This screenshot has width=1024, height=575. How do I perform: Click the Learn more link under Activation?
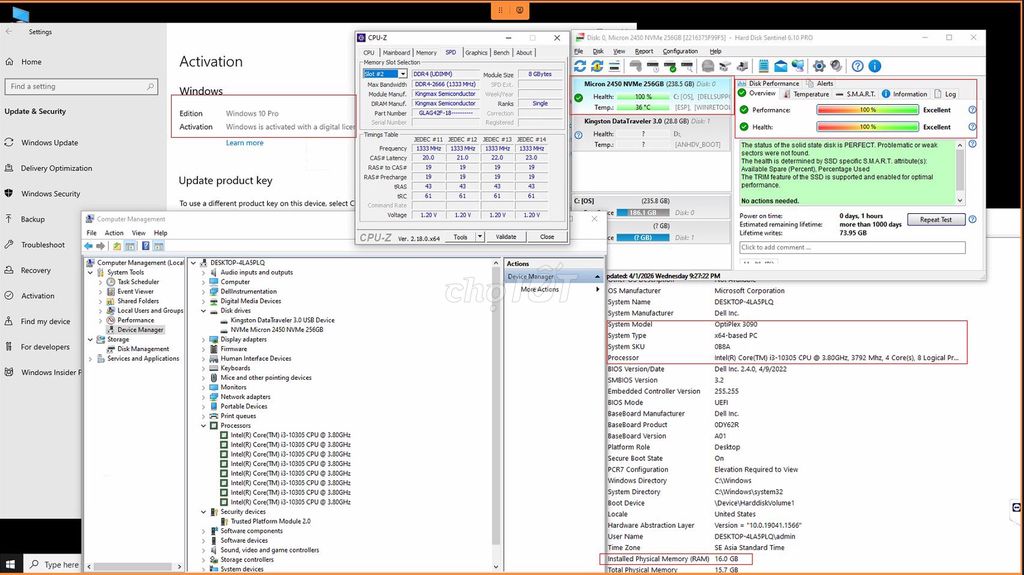(244, 143)
